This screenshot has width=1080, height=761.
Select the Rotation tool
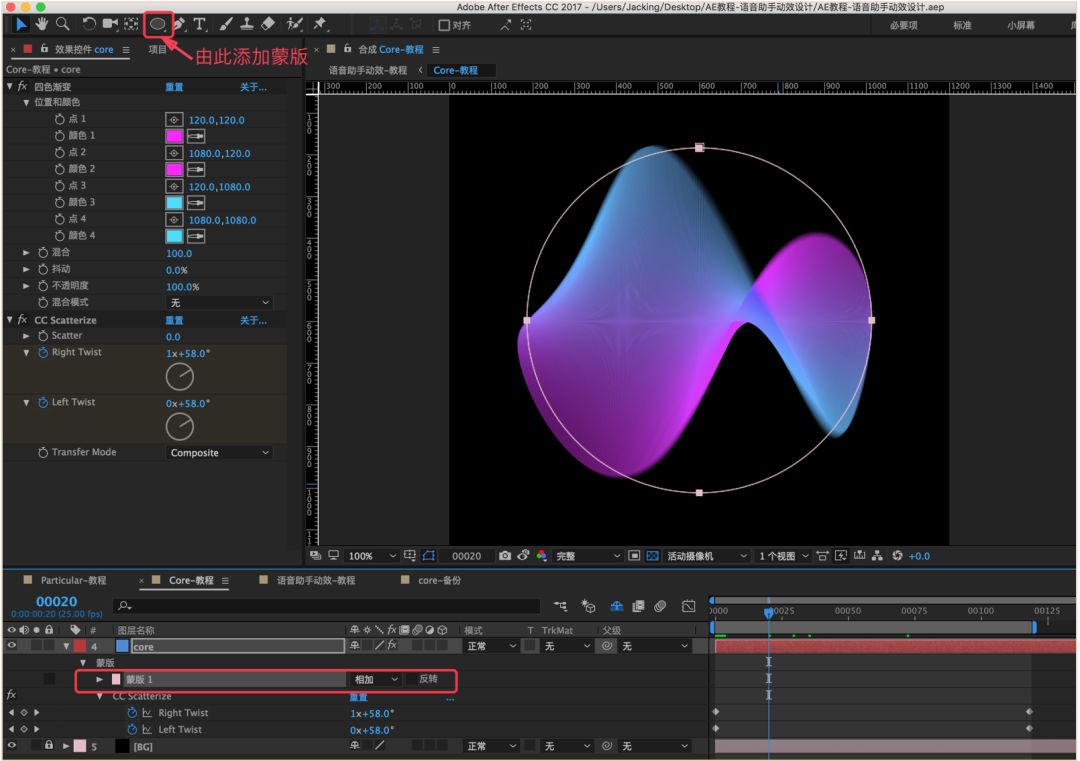89,25
